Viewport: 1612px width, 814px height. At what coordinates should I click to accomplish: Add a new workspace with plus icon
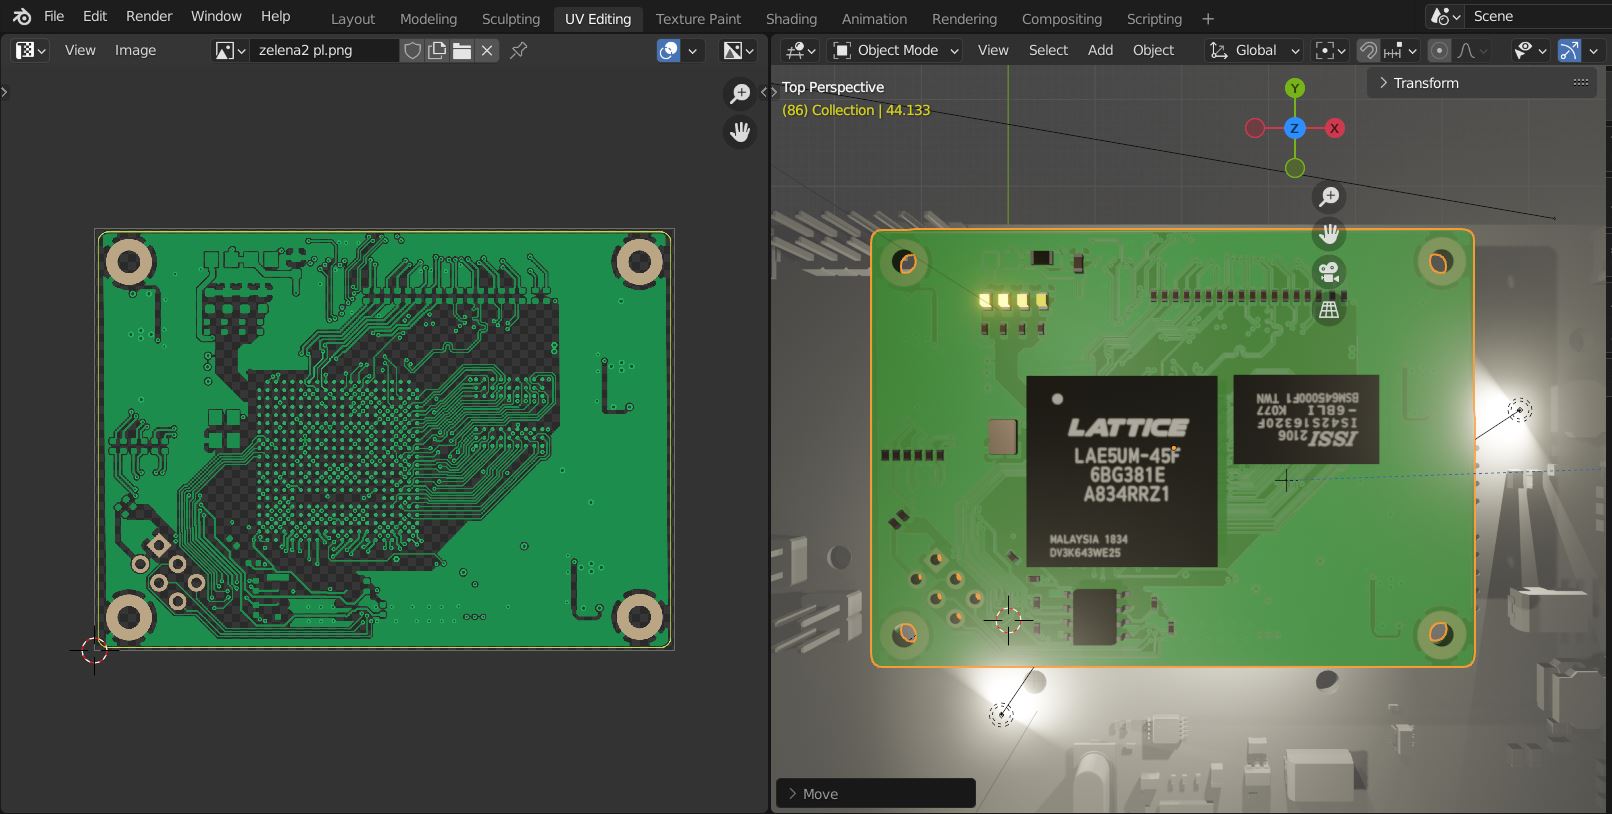(1208, 19)
